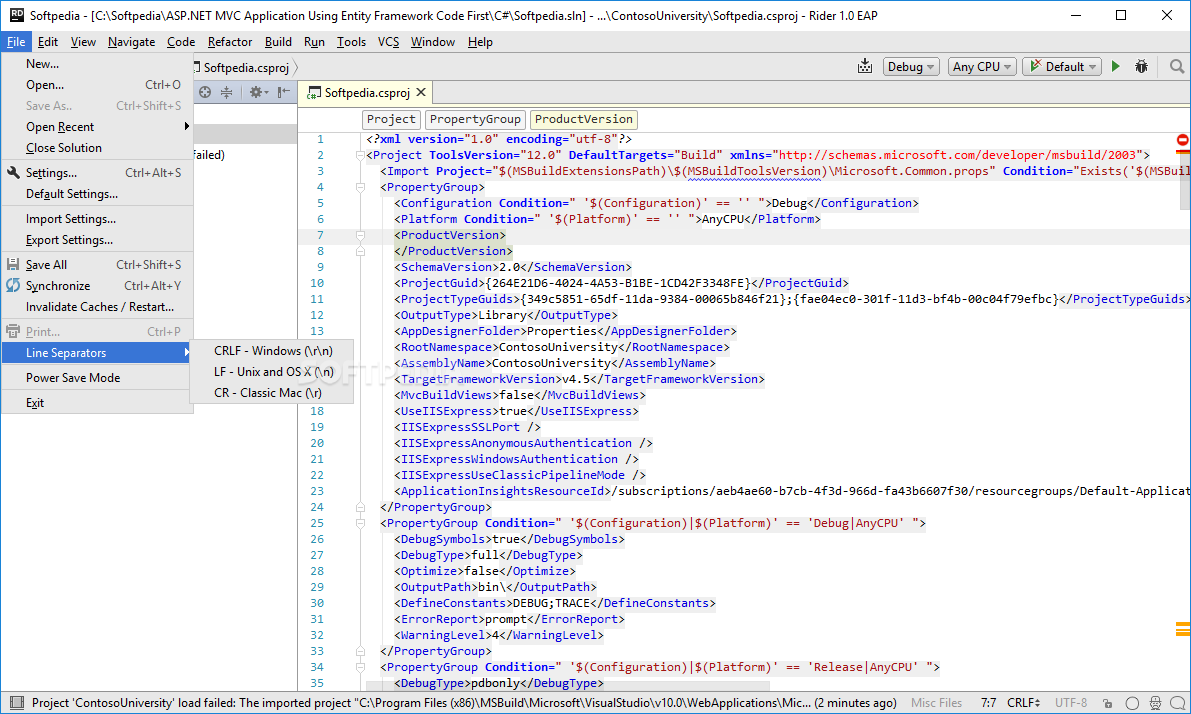
Task: Toggle Power Save Mode
Action: coord(97,378)
